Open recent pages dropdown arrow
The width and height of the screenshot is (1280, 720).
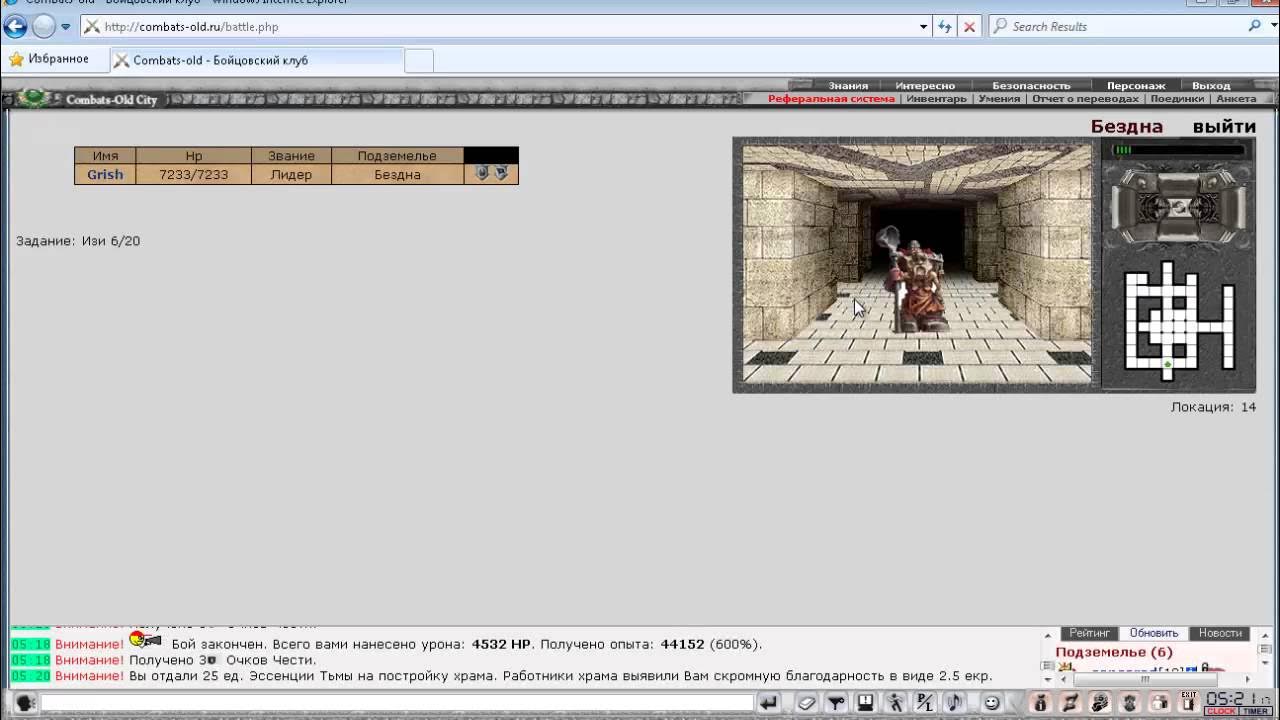(x=66, y=27)
